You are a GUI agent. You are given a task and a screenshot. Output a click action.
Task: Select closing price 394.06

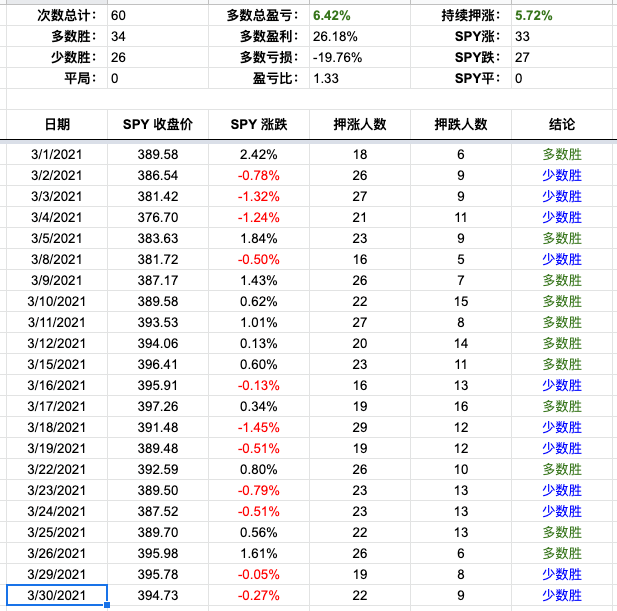click(x=158, y=343)
